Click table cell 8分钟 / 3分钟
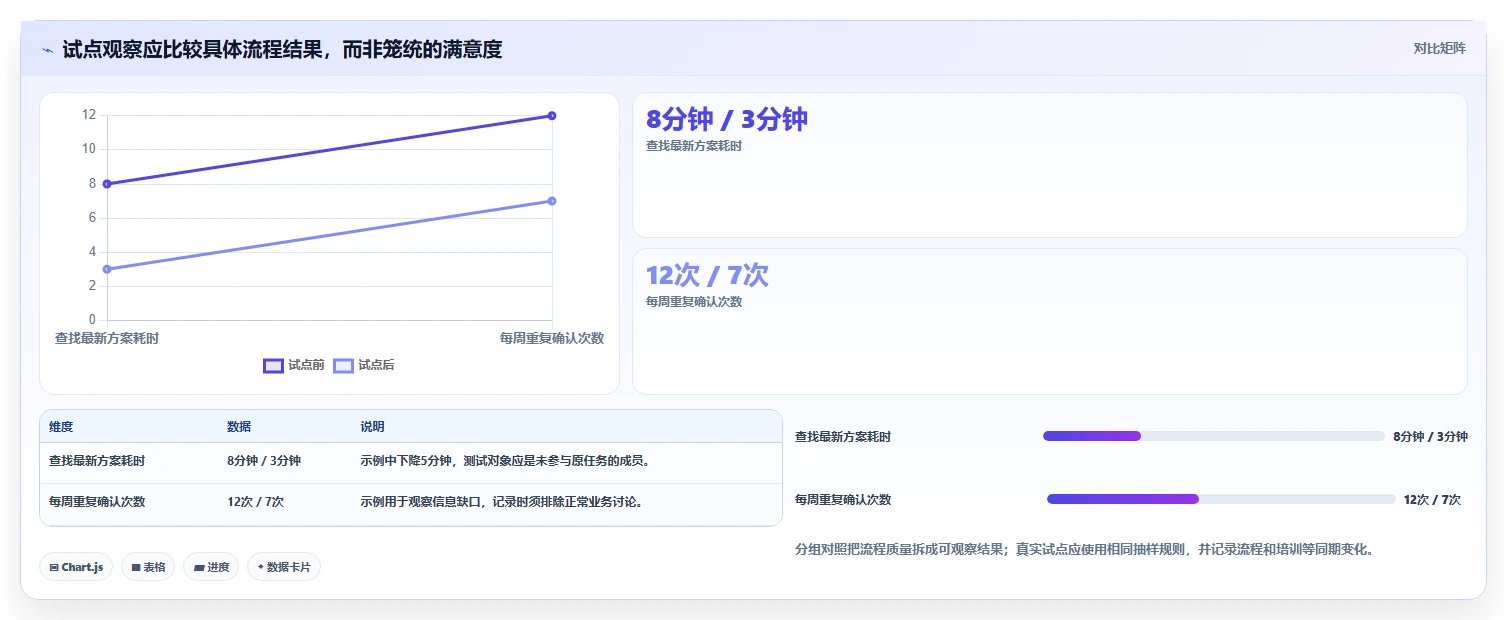 (x=264, y=461)
